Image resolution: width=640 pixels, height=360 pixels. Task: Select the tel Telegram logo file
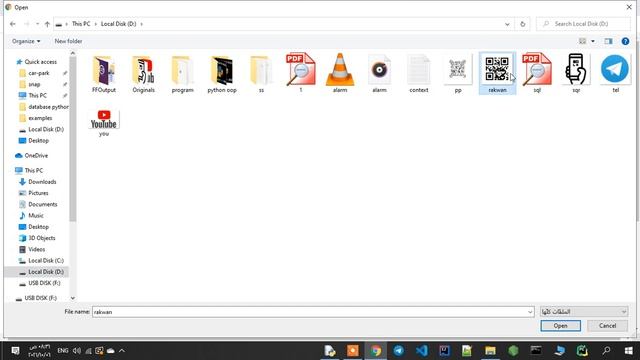(x=615, y=73)
